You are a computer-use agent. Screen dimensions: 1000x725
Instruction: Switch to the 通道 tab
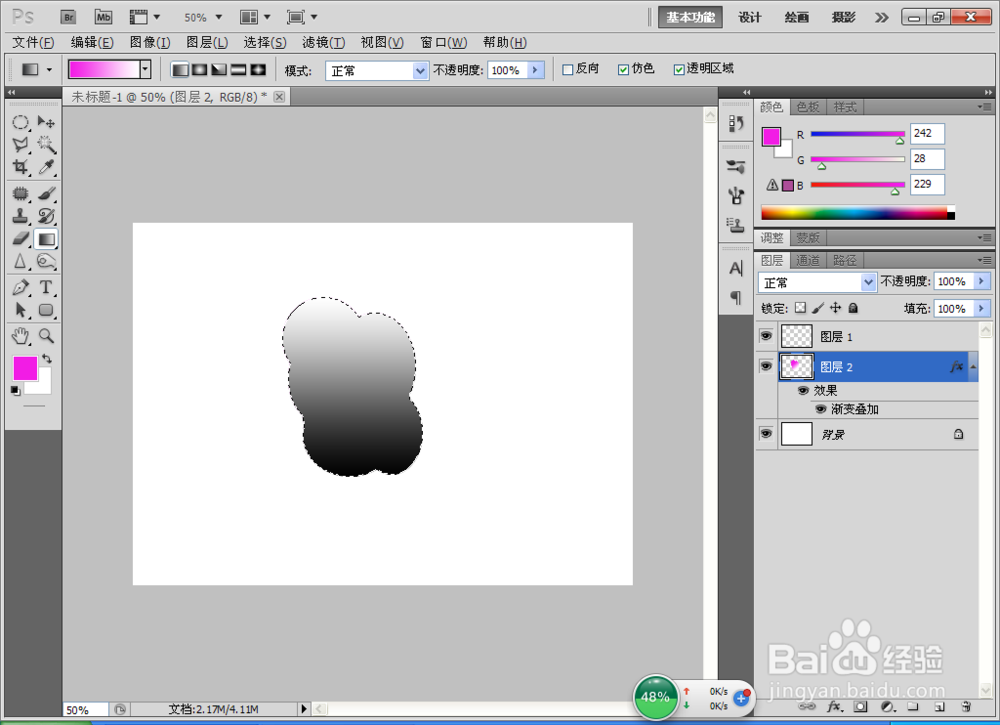[808, 260]
